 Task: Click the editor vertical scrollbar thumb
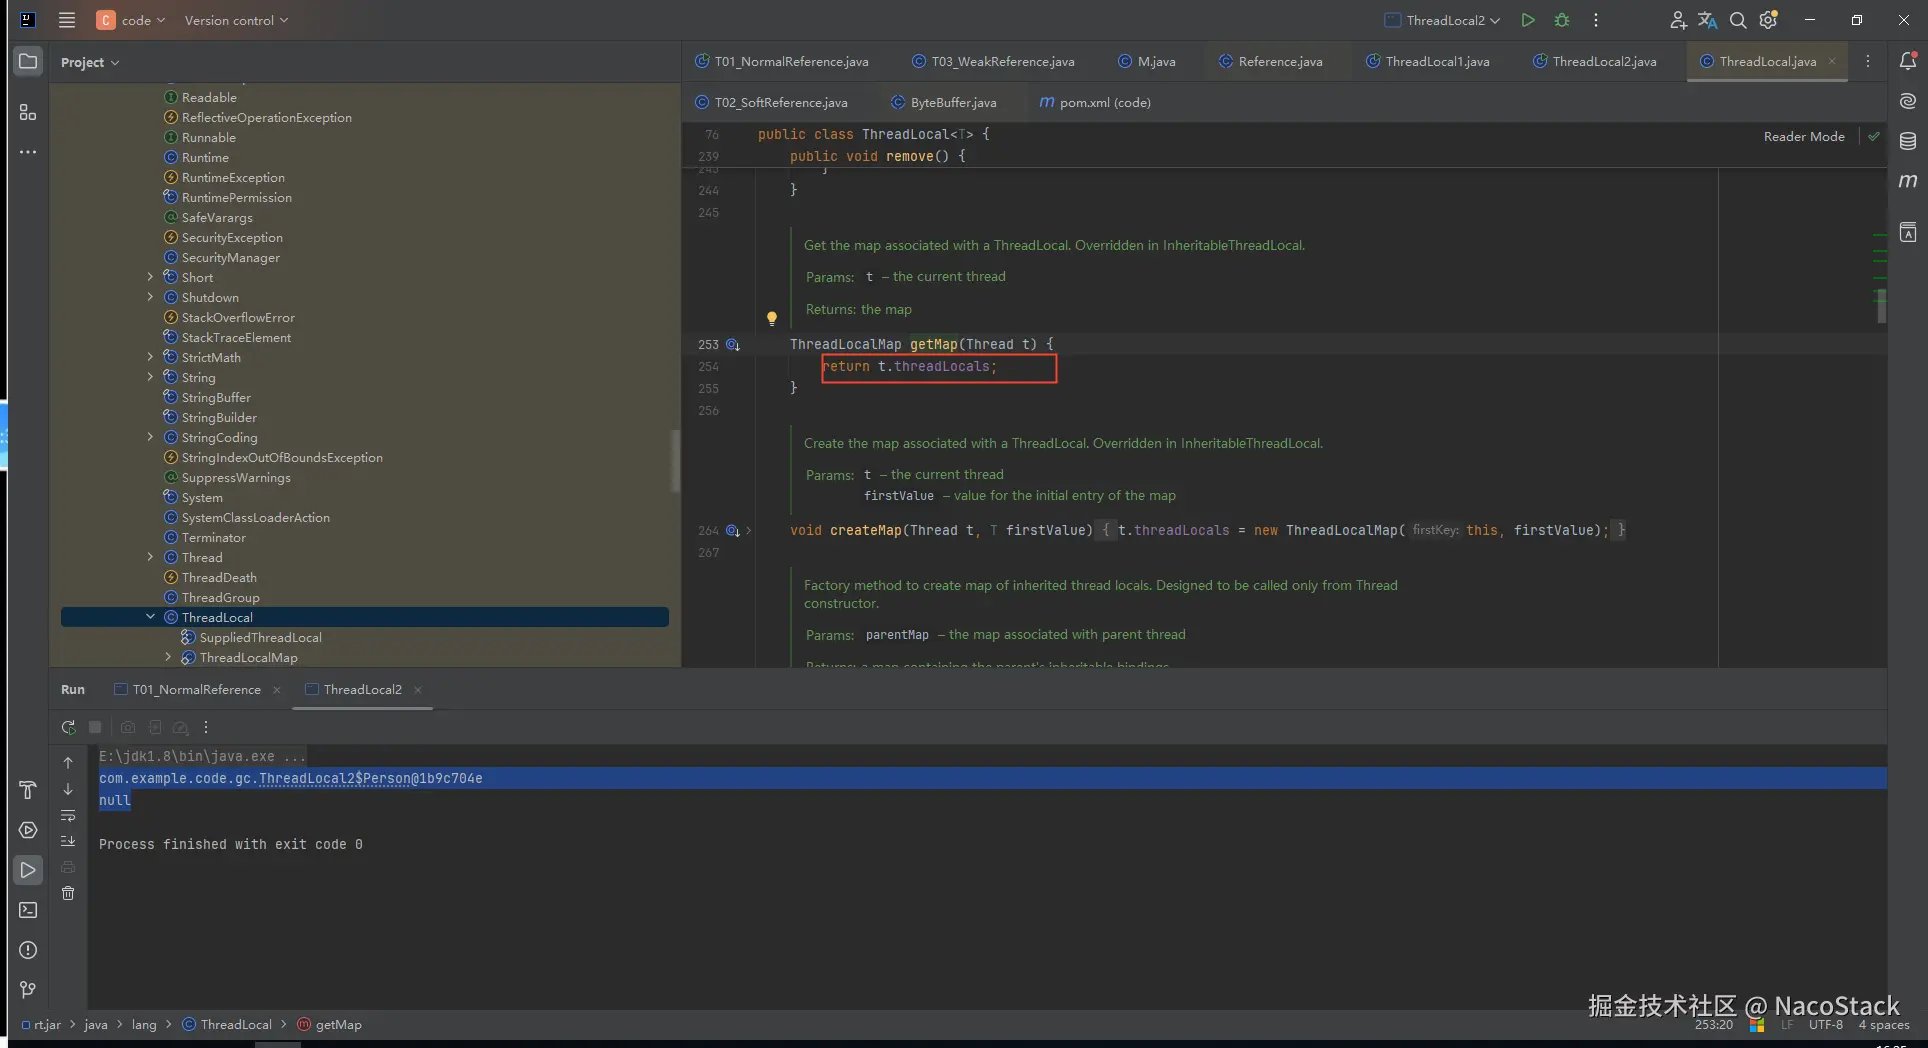1881,306
